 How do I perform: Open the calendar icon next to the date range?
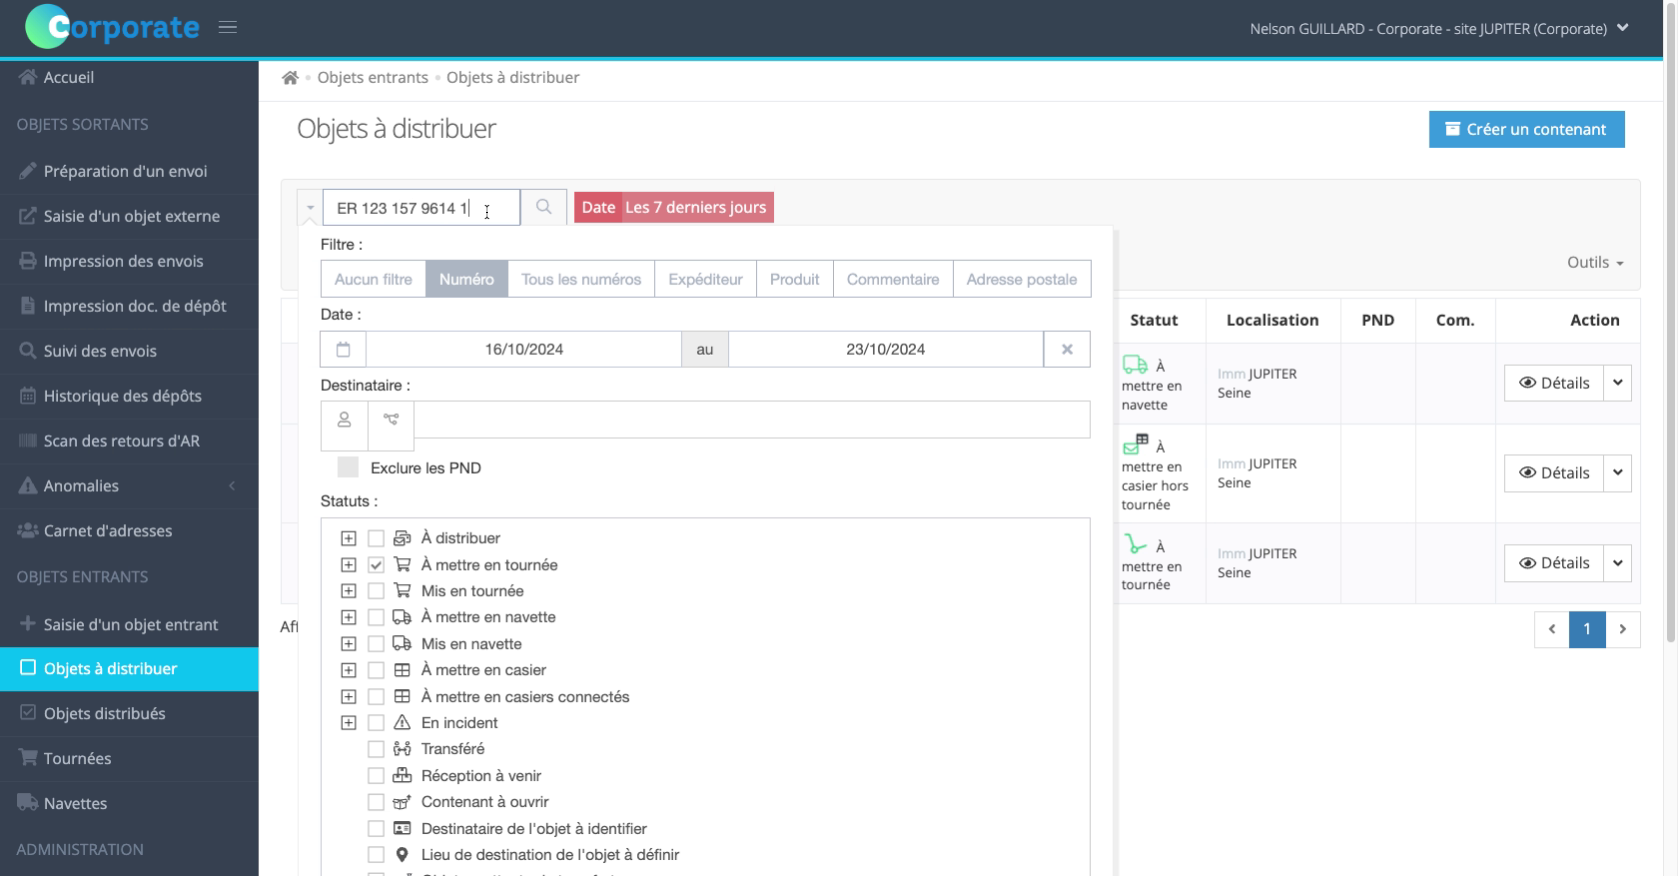[x=343, y=349]
